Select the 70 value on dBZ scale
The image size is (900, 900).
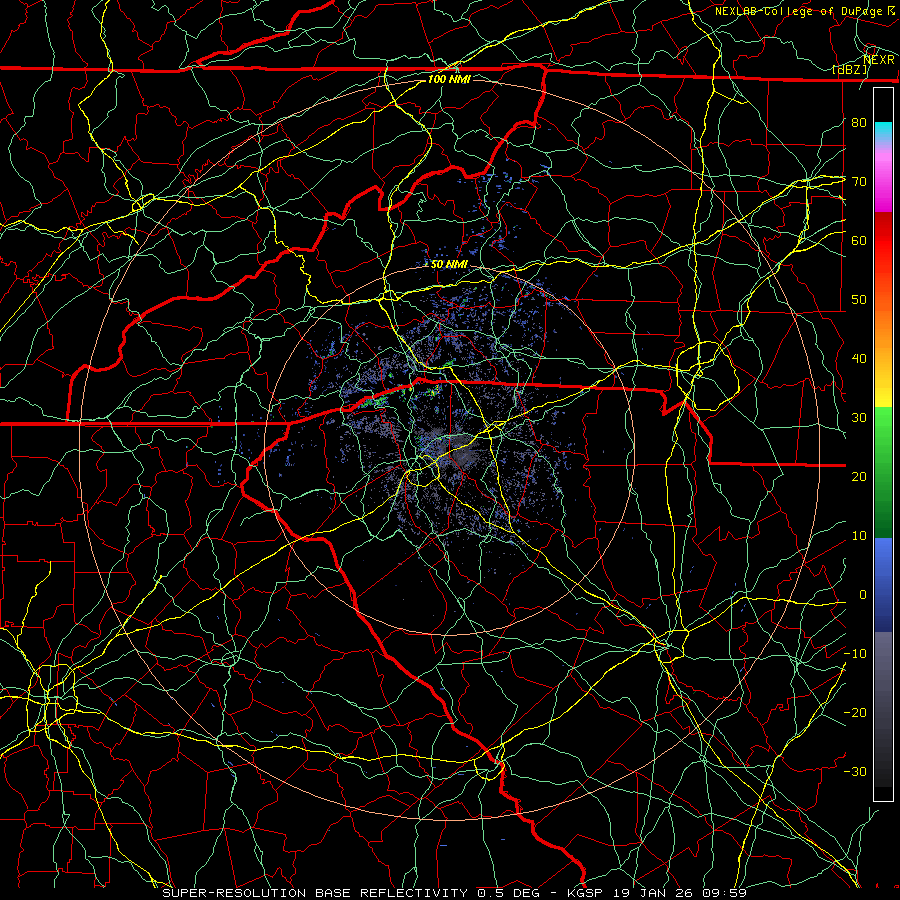pos(859,181)
